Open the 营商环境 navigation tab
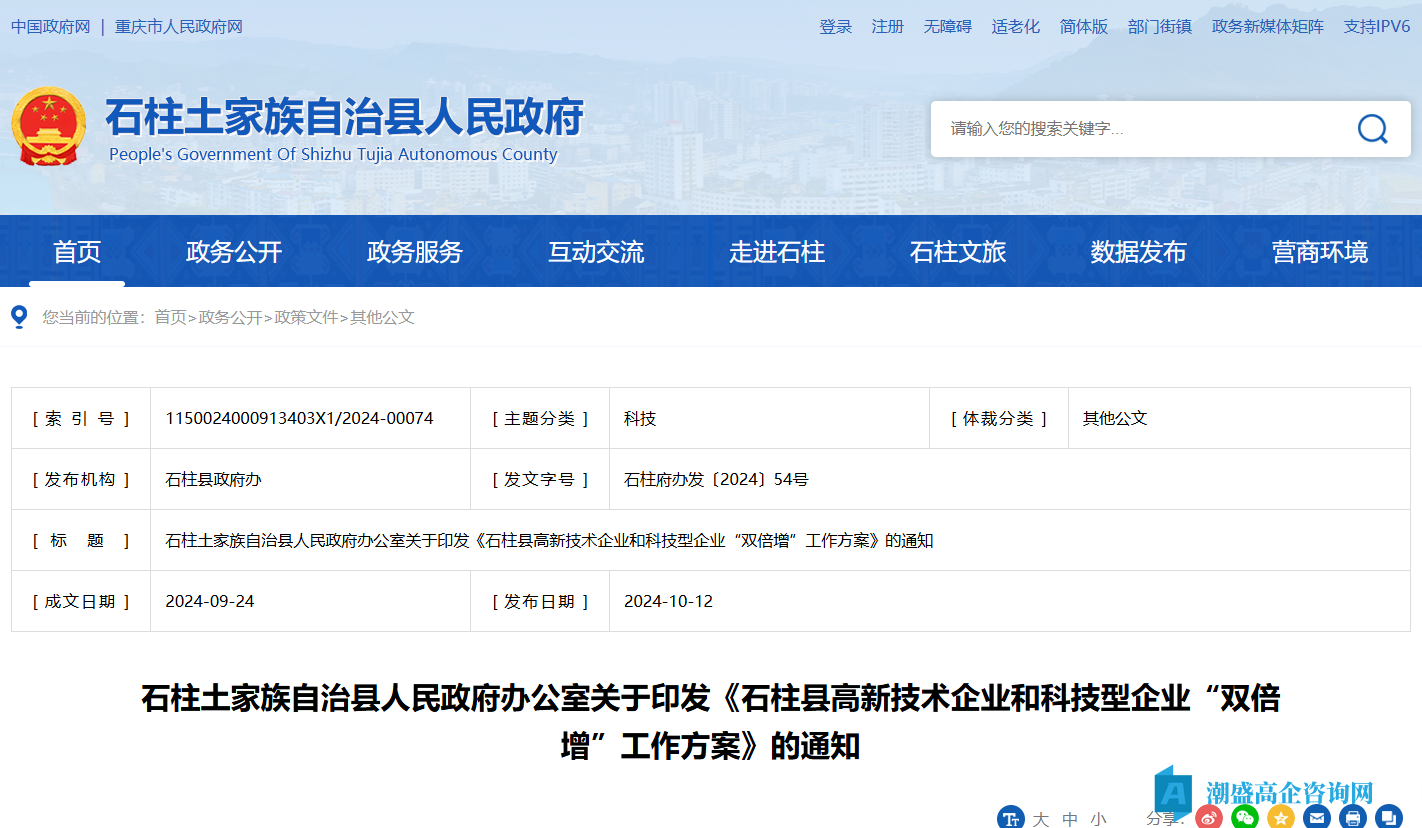1422x828 pixels. click(1320, 252)
